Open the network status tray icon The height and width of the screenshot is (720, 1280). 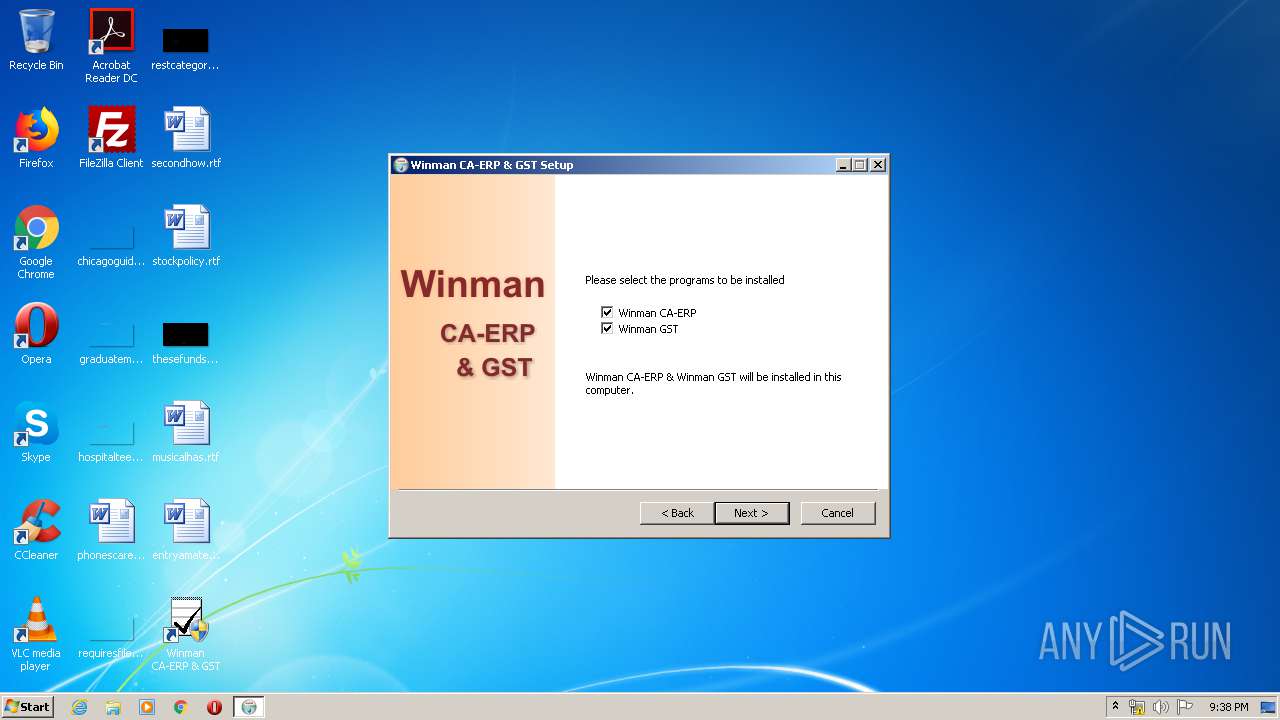(1137, 707)
